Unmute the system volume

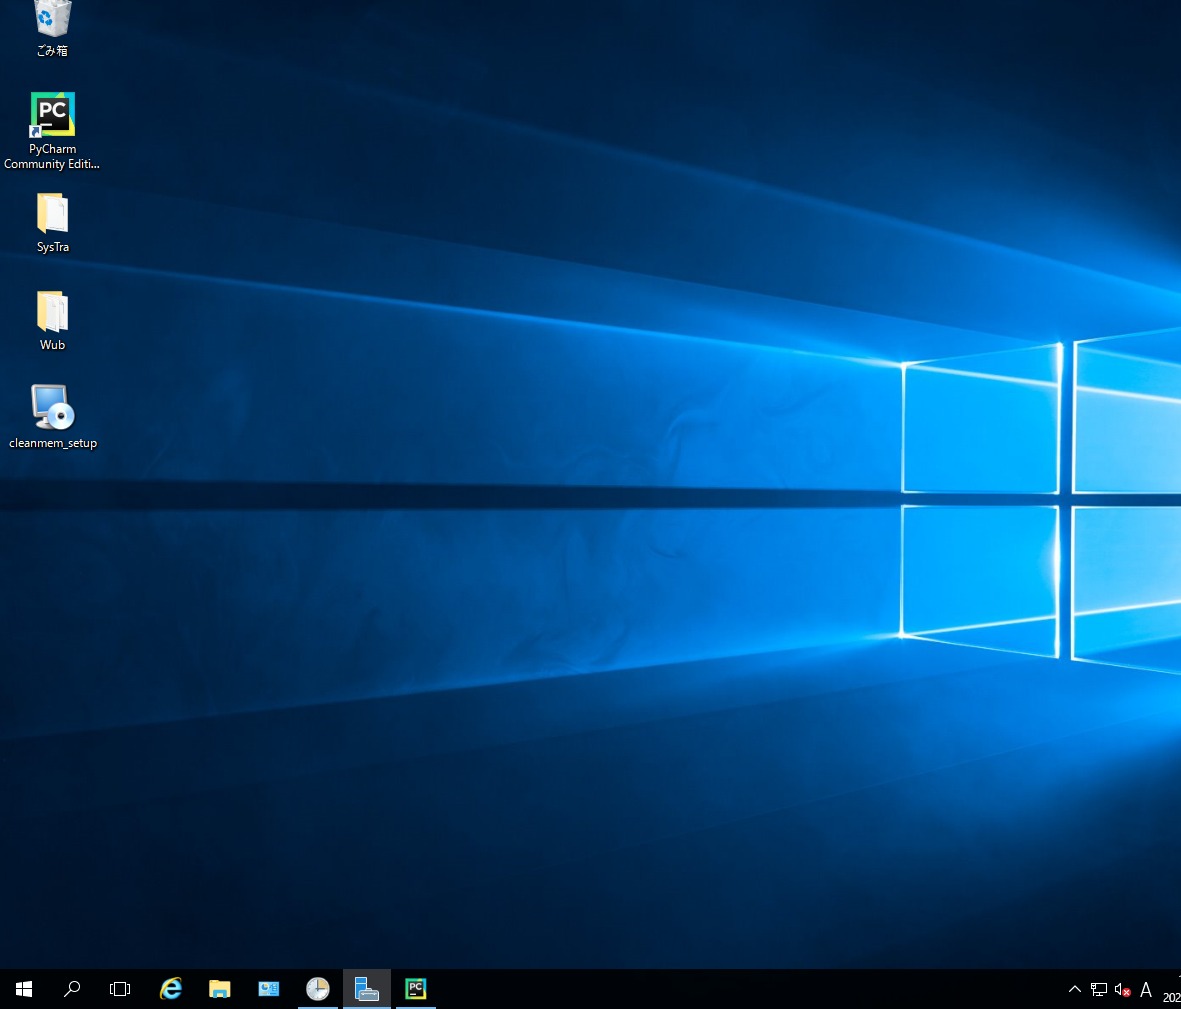[x=1120, y=989]
